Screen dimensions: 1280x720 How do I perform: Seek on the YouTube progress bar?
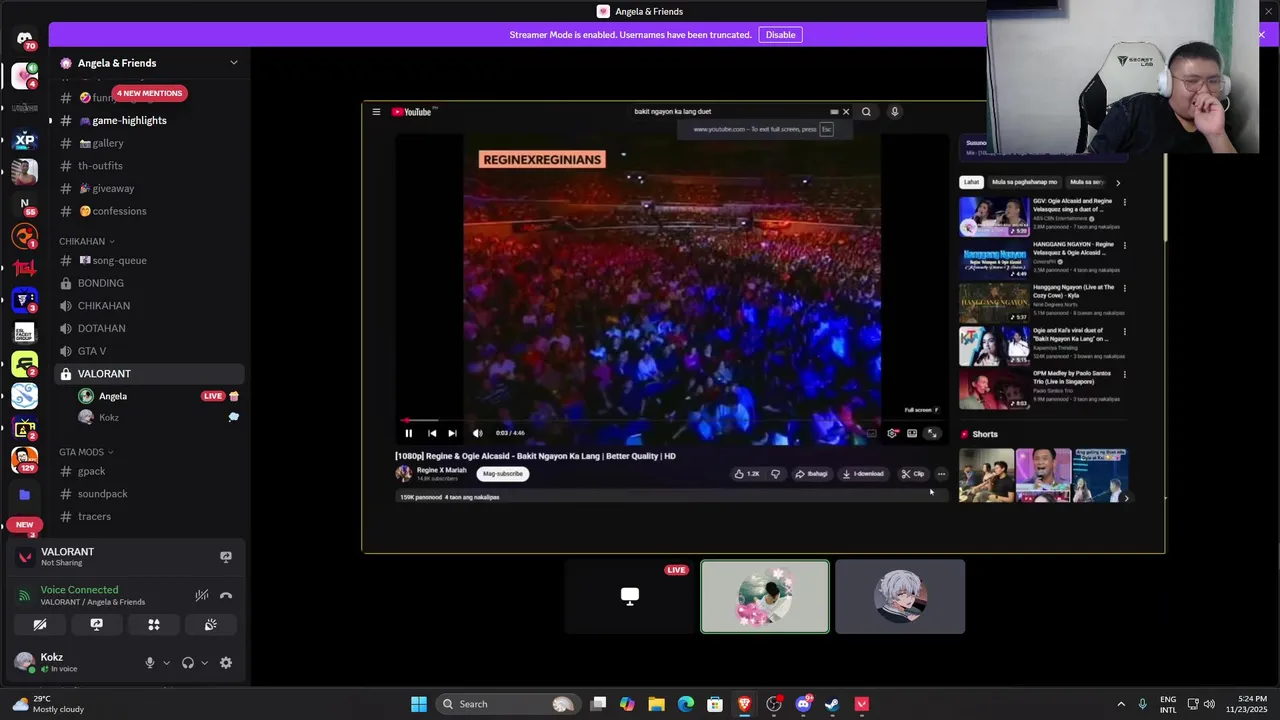point(670,421)
